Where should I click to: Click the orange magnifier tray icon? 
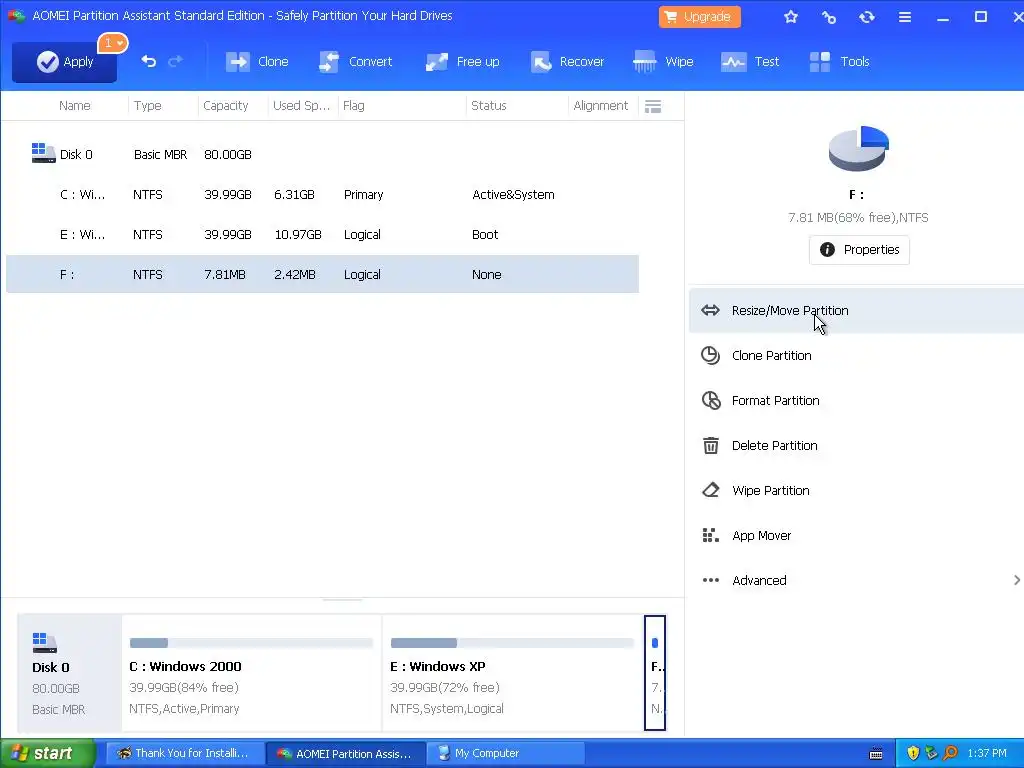pyautogui.click(x=950, y=754)
